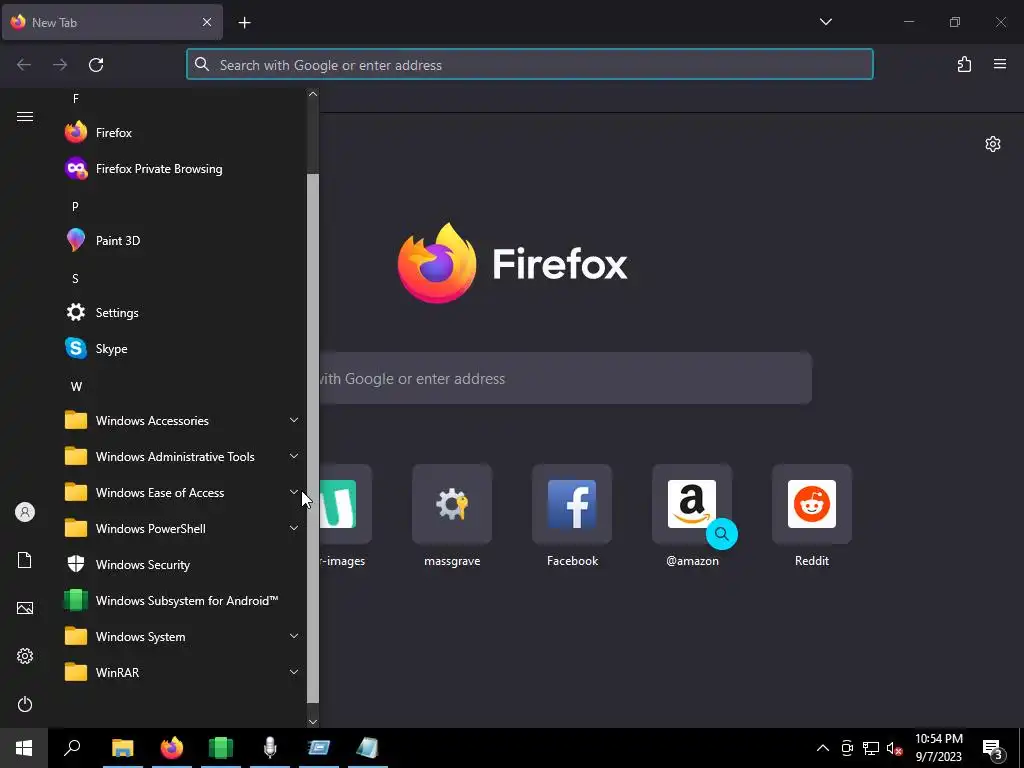Screen dimensions: 1024x768
Task: Click the Windows Start button
Action: pyautogui.click(x=24, y=748)
